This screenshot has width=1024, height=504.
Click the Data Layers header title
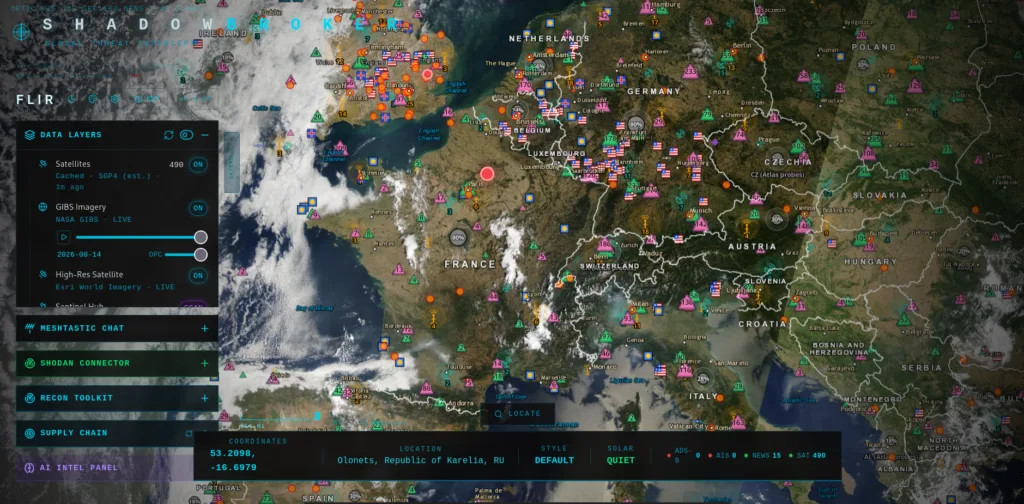coord(71,135)
